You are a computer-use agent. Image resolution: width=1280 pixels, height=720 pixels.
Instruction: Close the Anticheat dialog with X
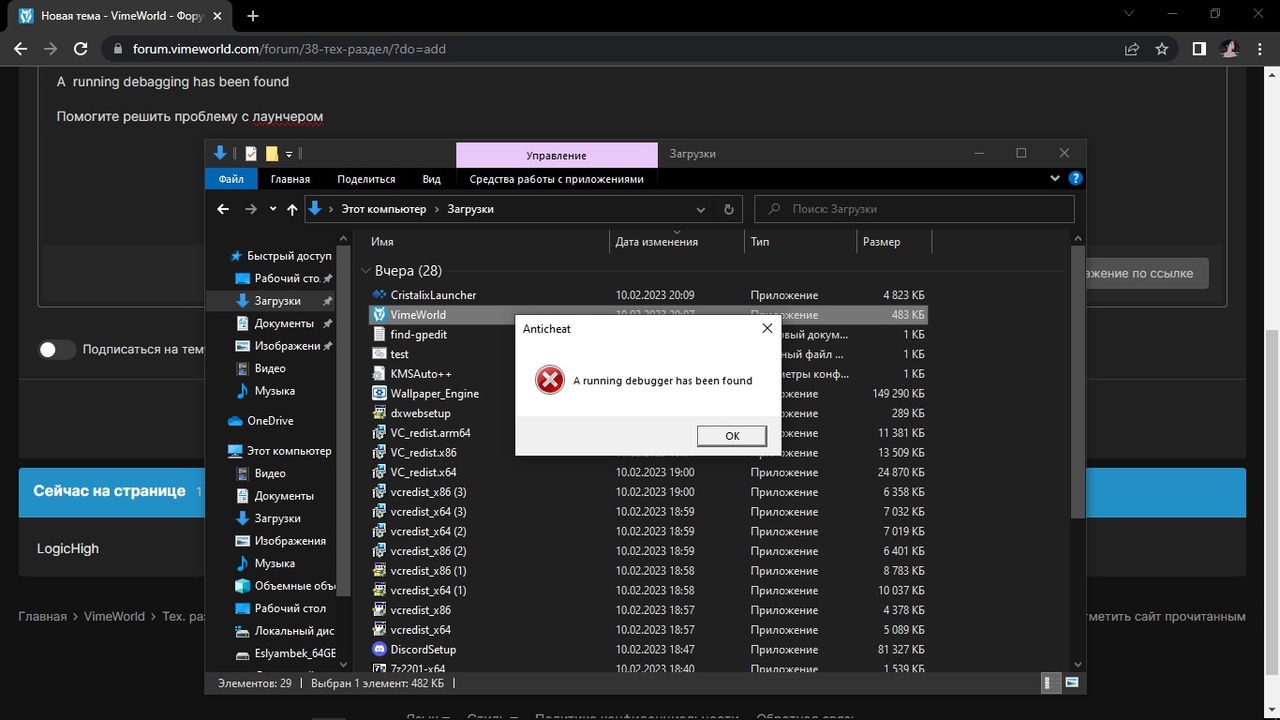pyautogui.click(x=767, y=328)
